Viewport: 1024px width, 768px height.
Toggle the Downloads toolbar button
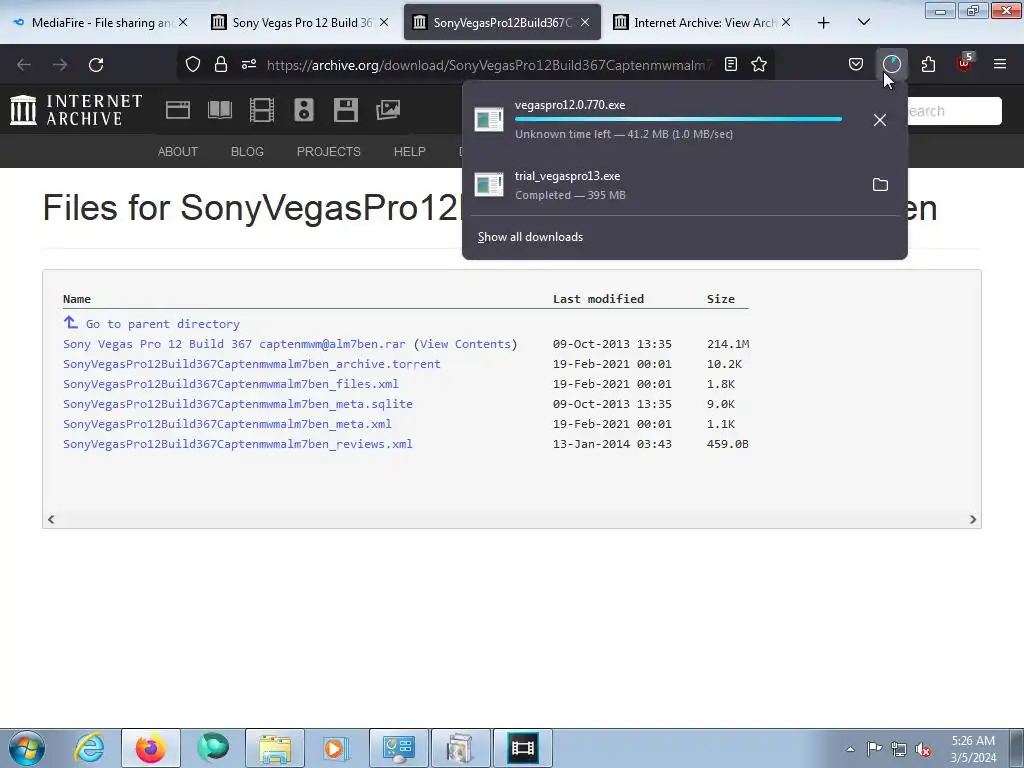coord(891,64)
